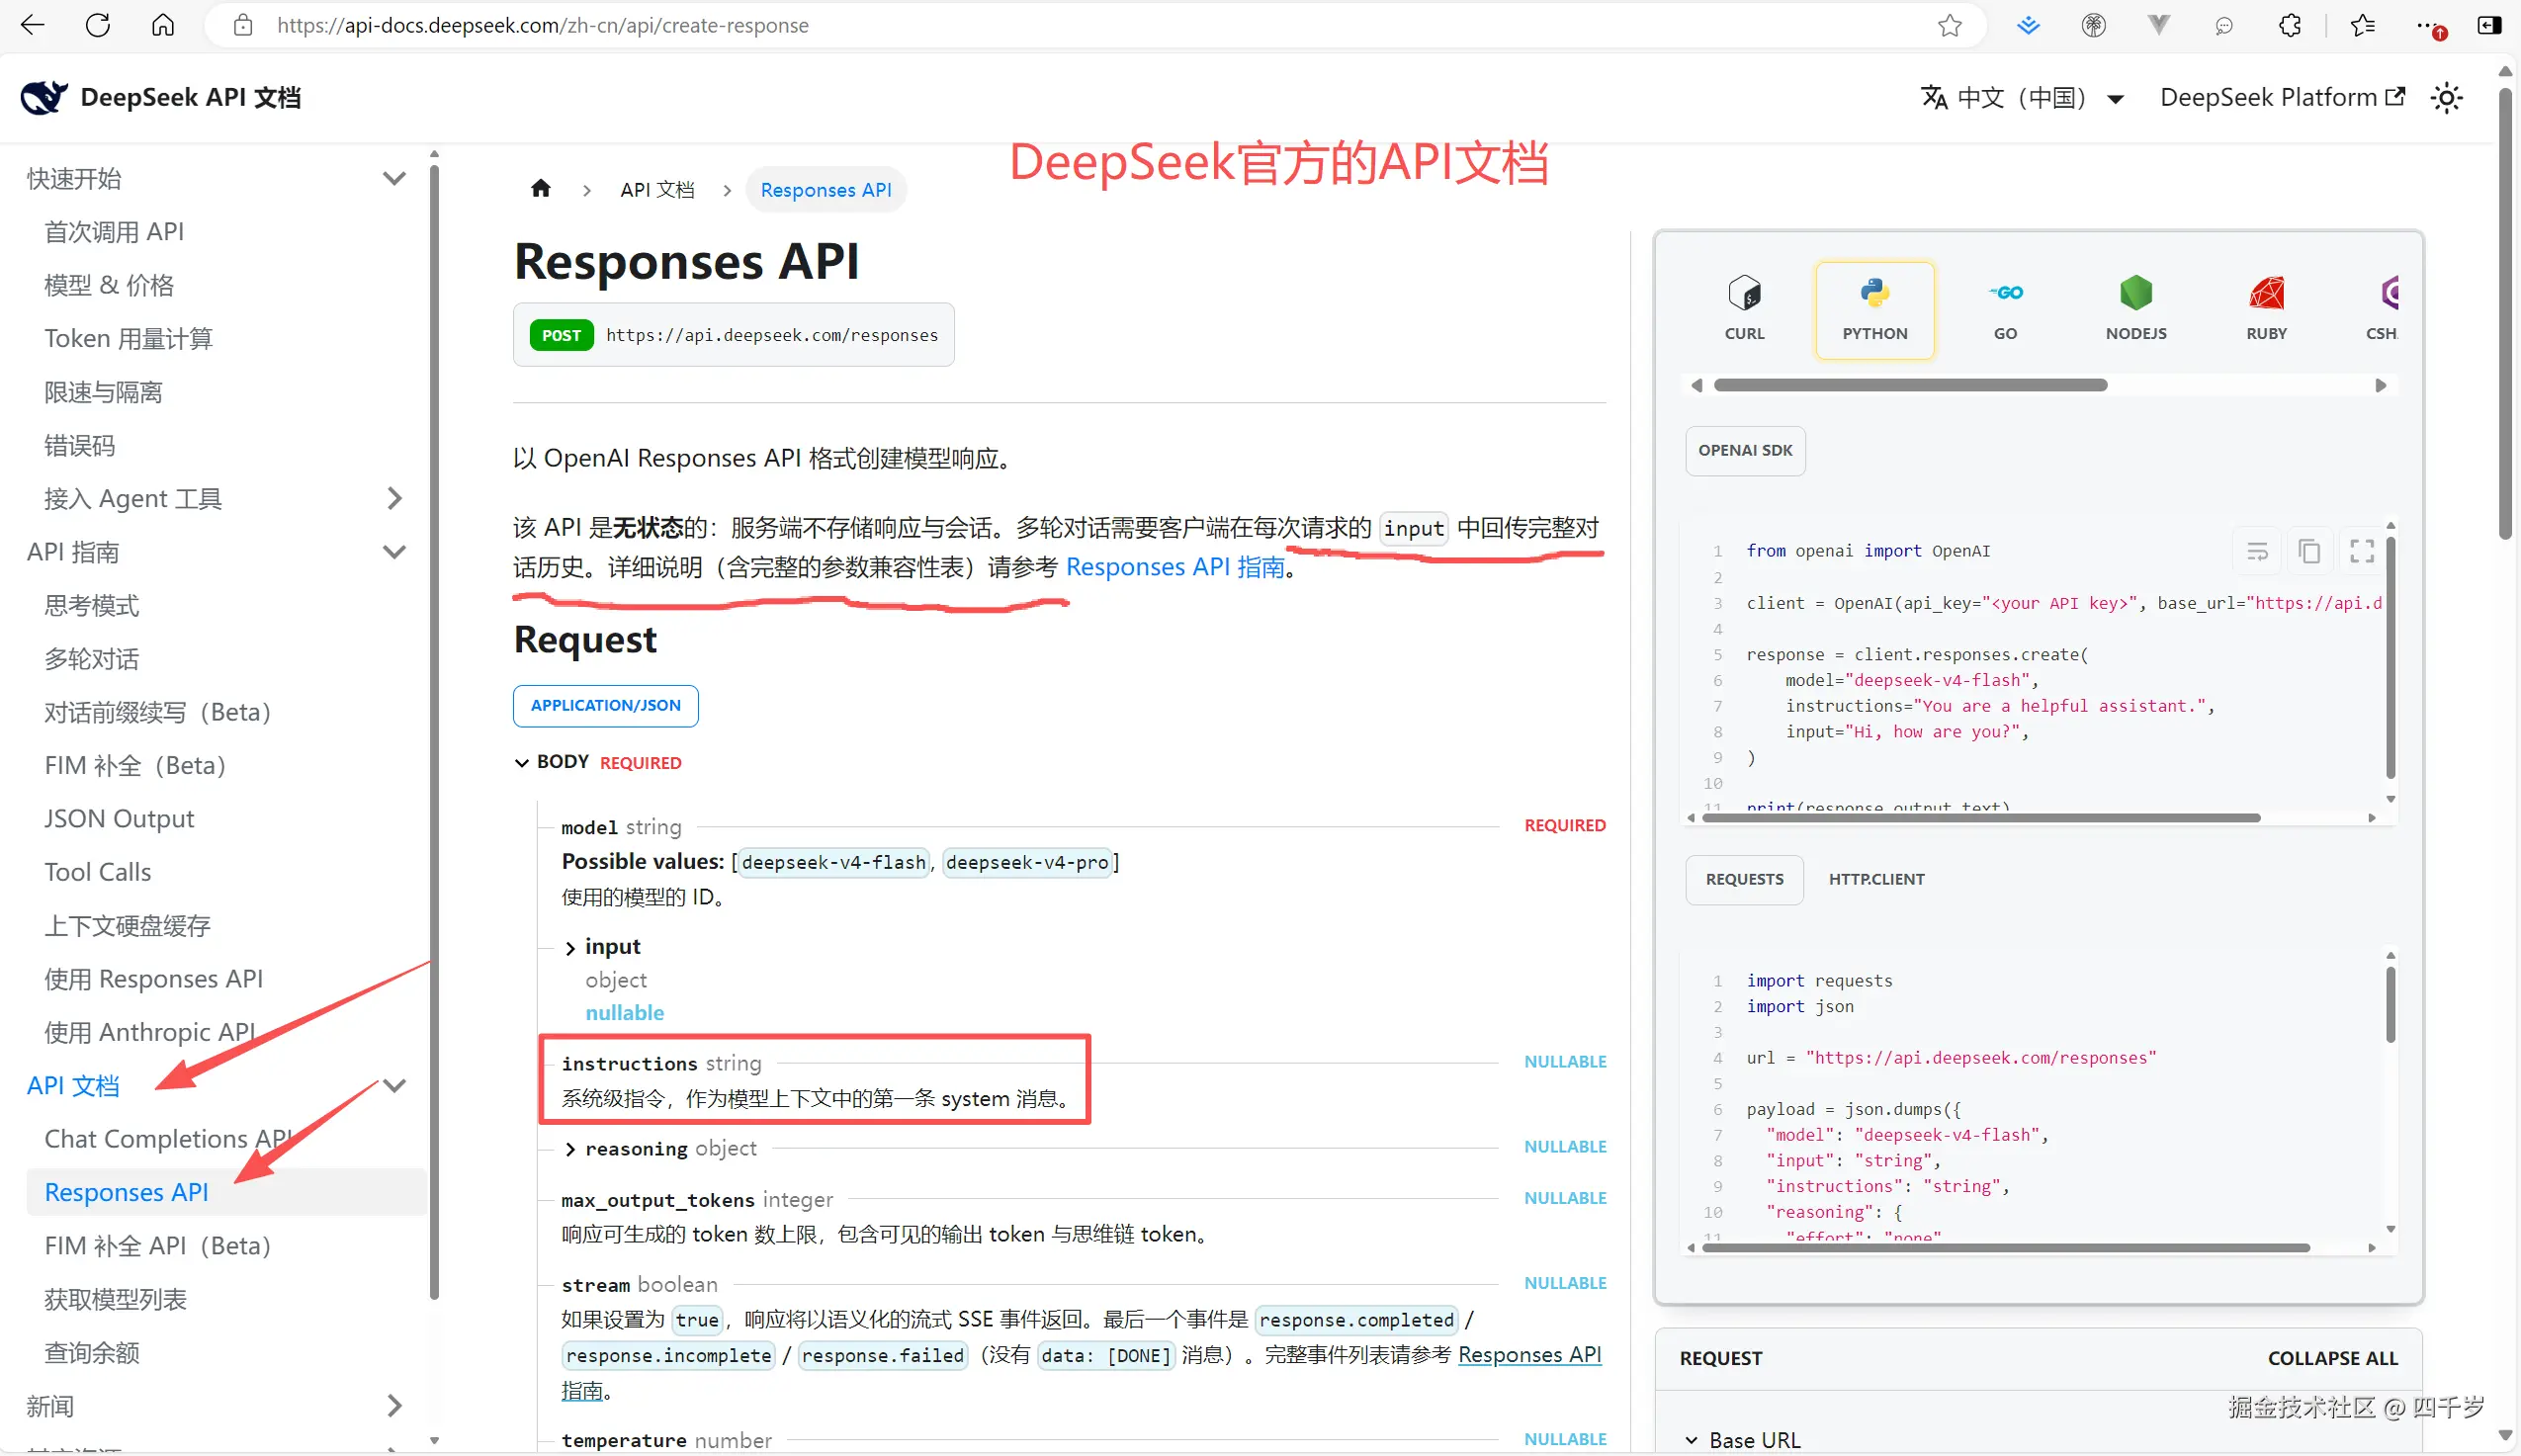
Task: Go to browser home icon
Action: tap(163, 25)
